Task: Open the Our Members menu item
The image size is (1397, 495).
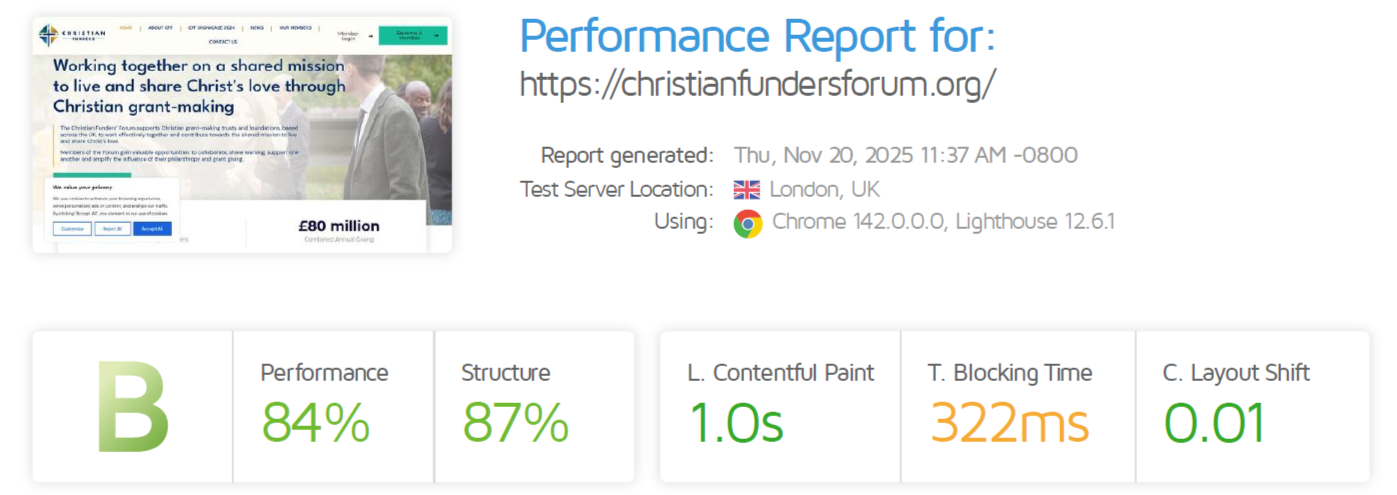Action: click(294, 28)
